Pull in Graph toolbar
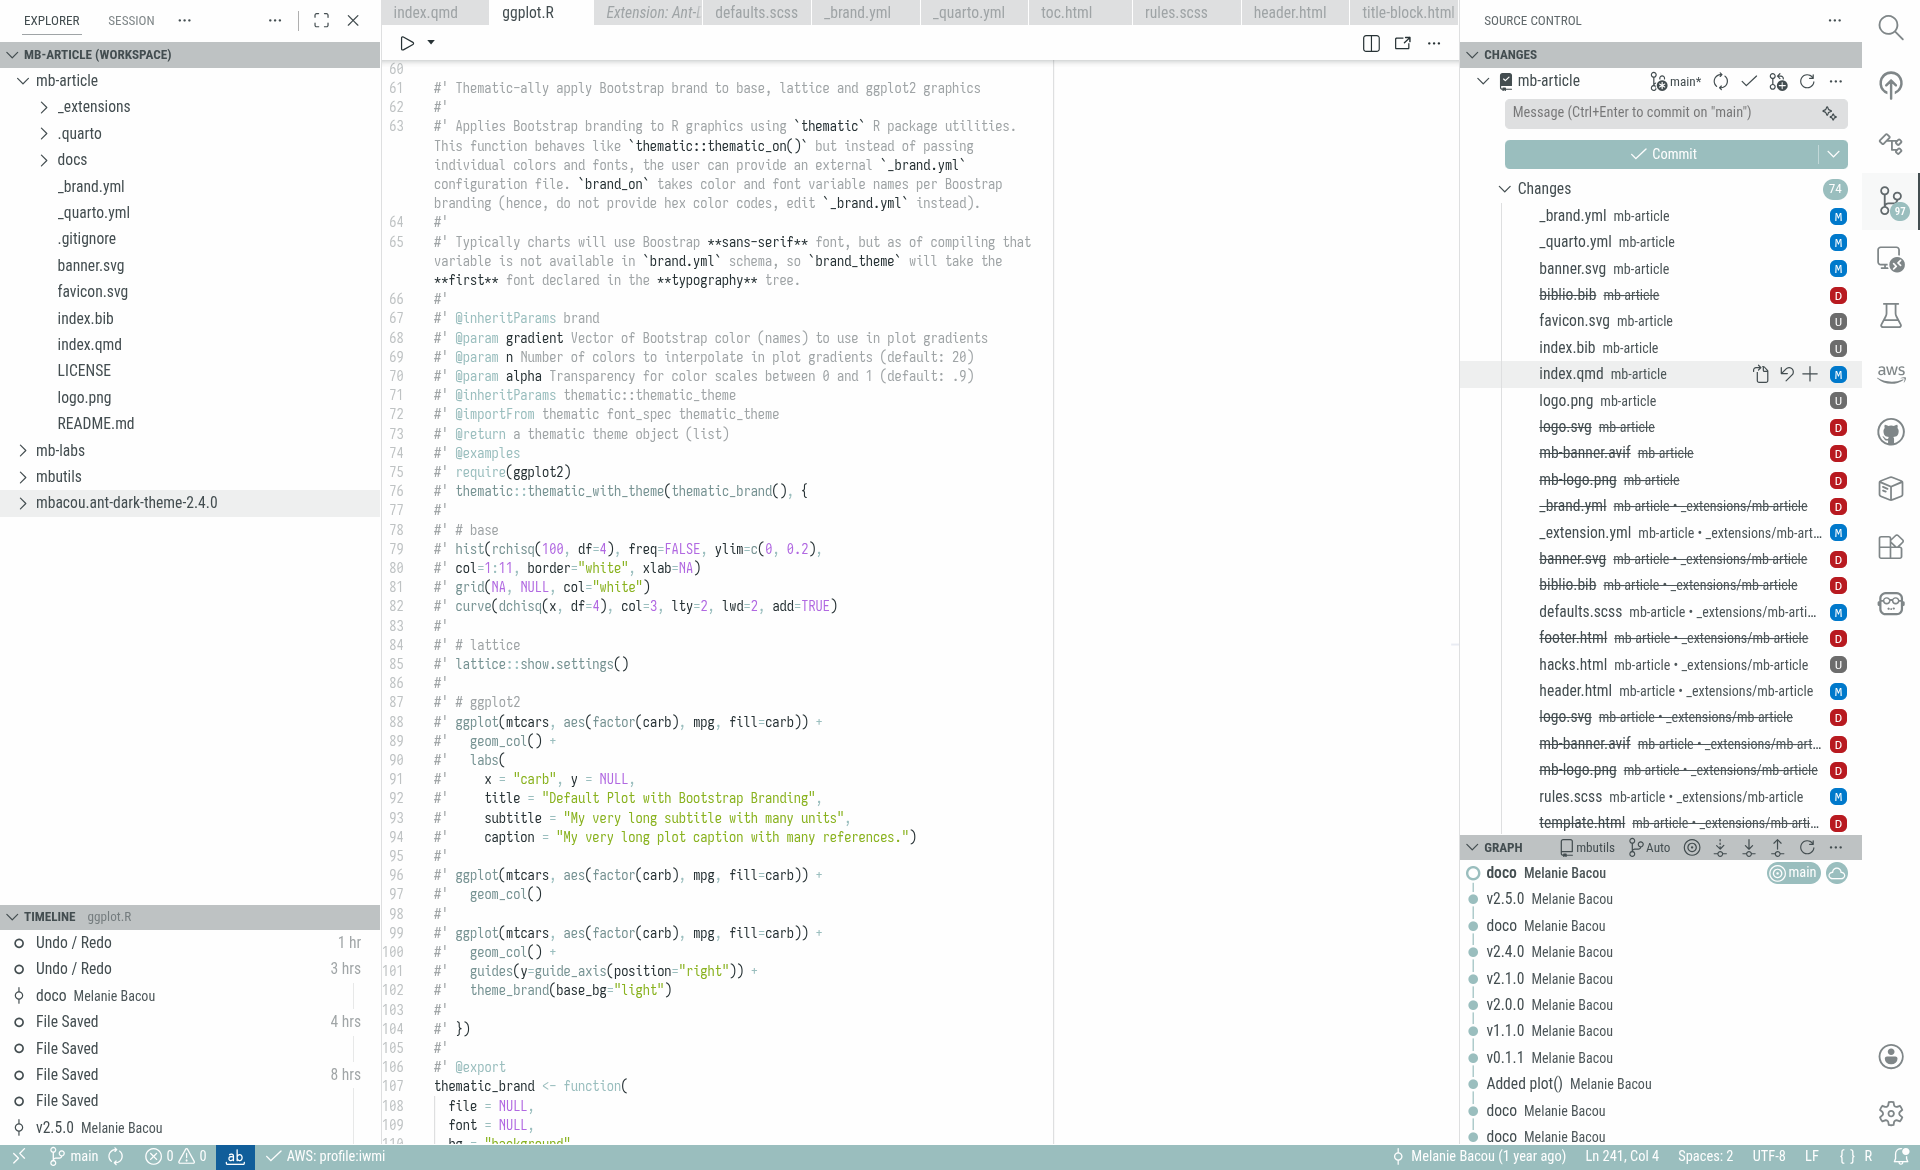Viewport: 1920px width, 1170px height. [x=1749, y=847]
